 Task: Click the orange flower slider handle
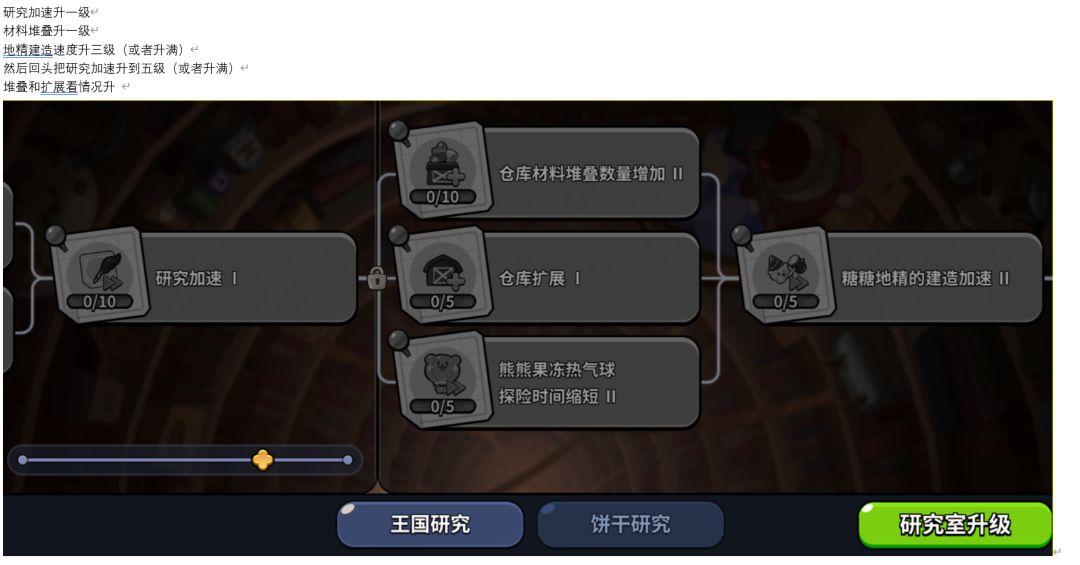pyautogui.click(x=262, y=460)
